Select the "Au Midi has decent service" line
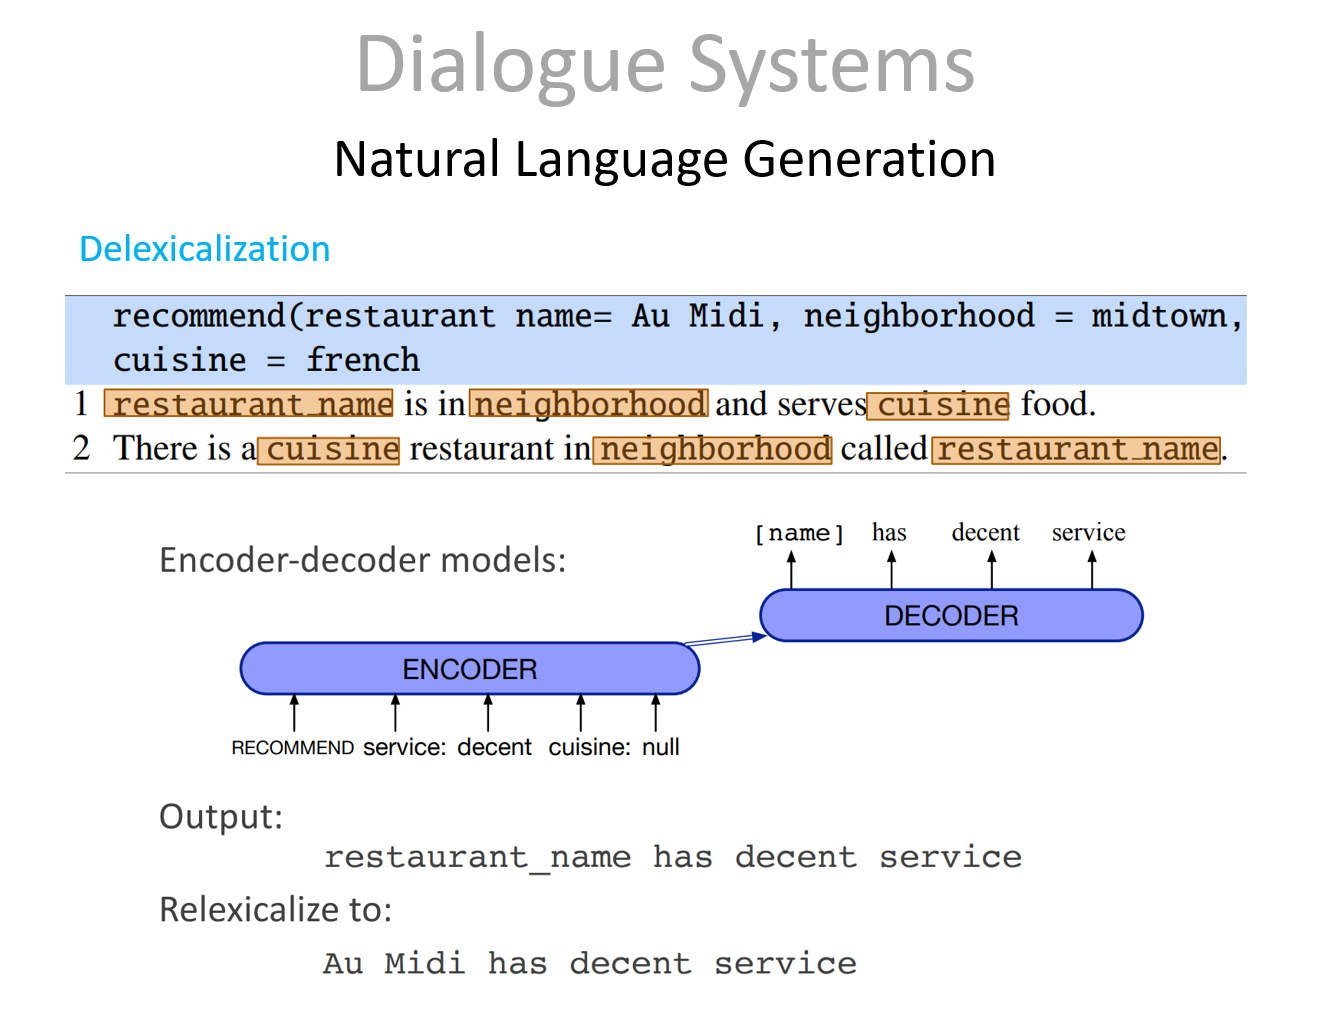 (x=590, y=964)
